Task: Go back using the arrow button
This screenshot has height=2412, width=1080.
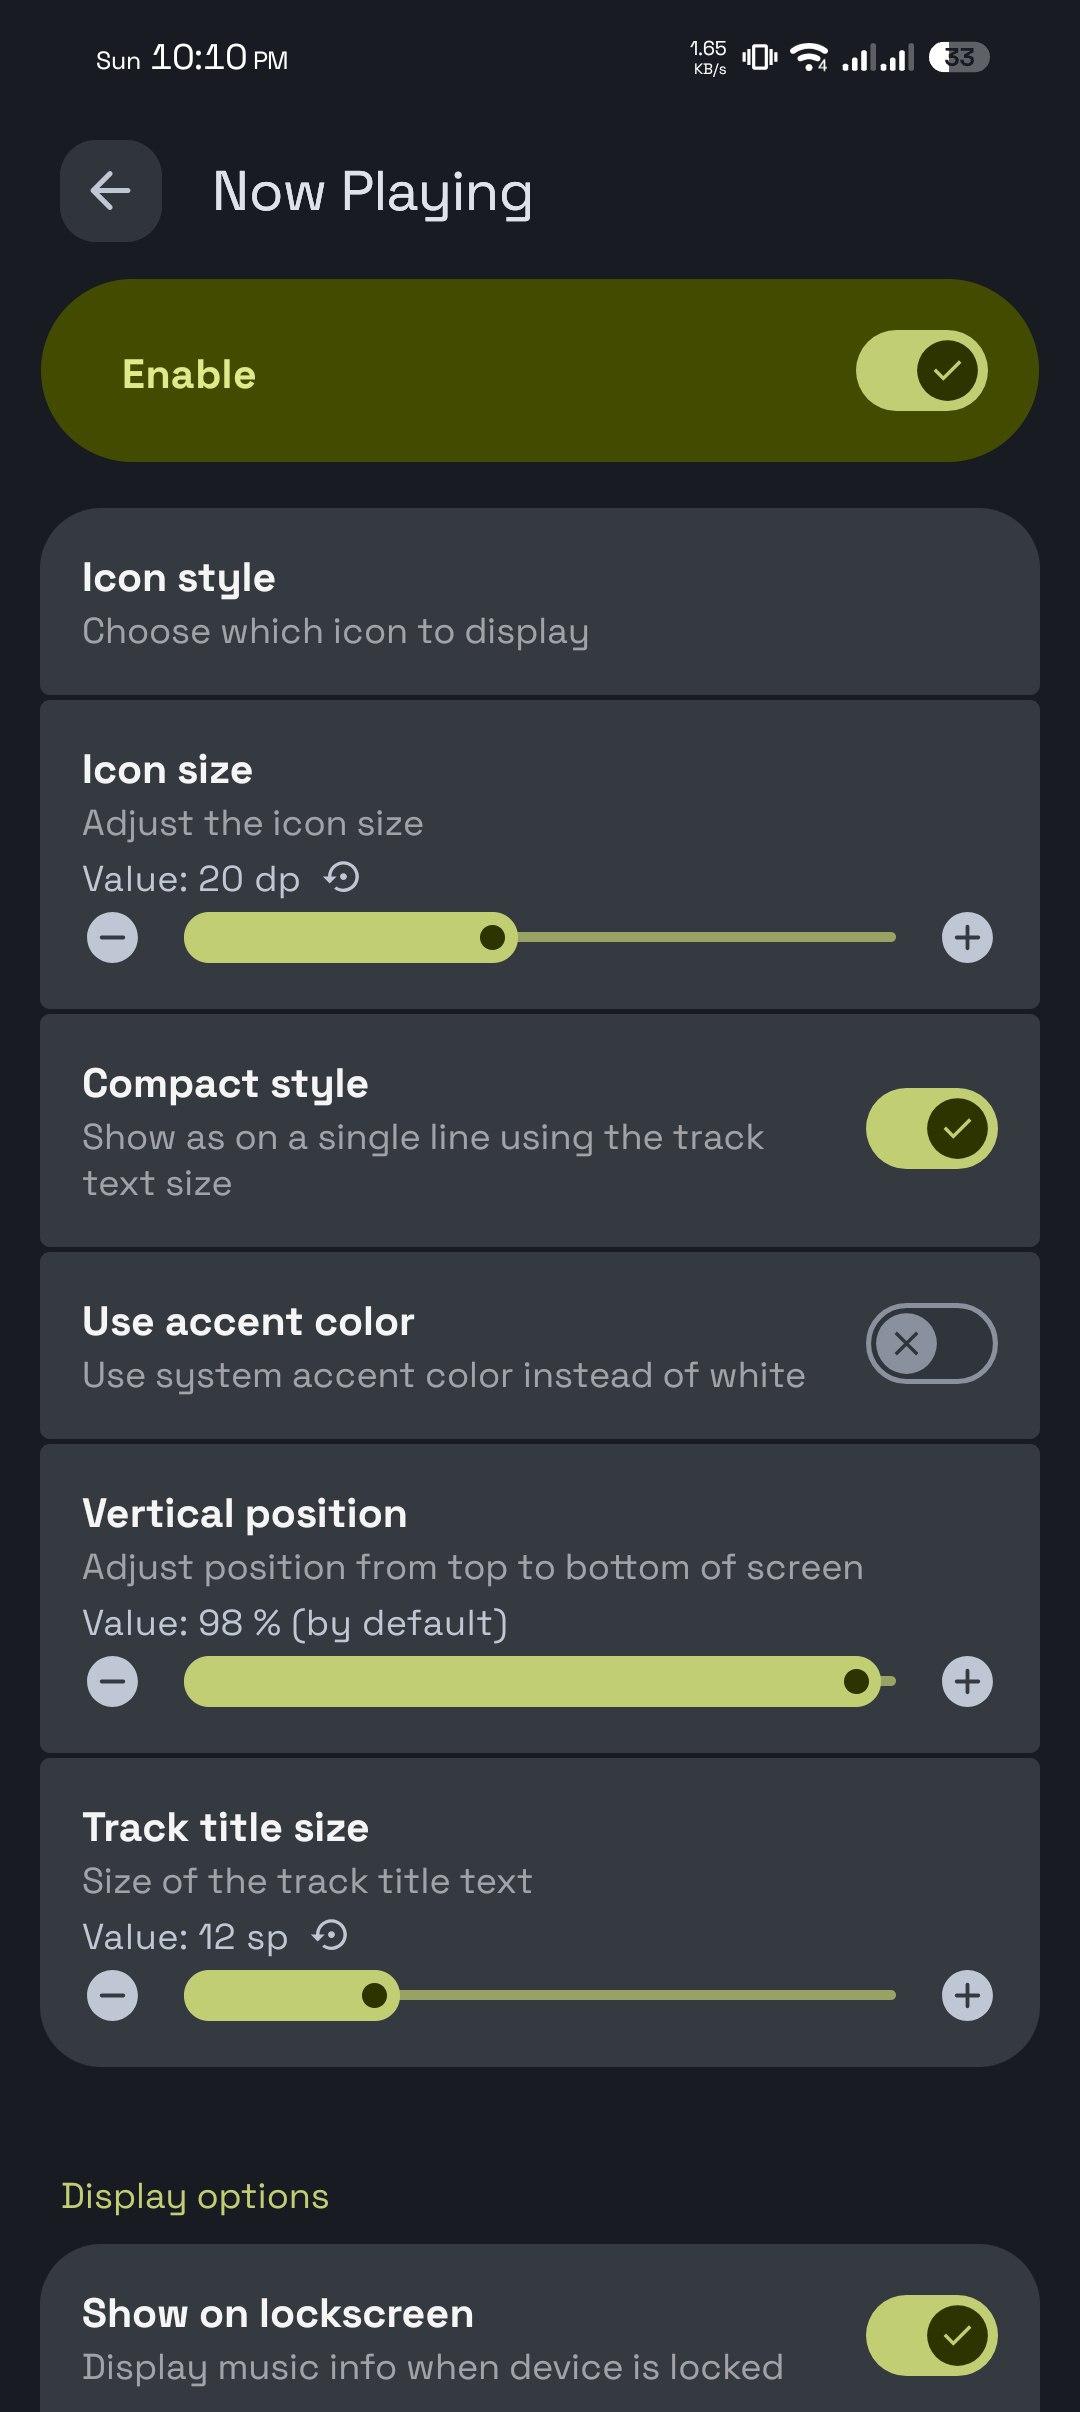Action: point(110,191)
